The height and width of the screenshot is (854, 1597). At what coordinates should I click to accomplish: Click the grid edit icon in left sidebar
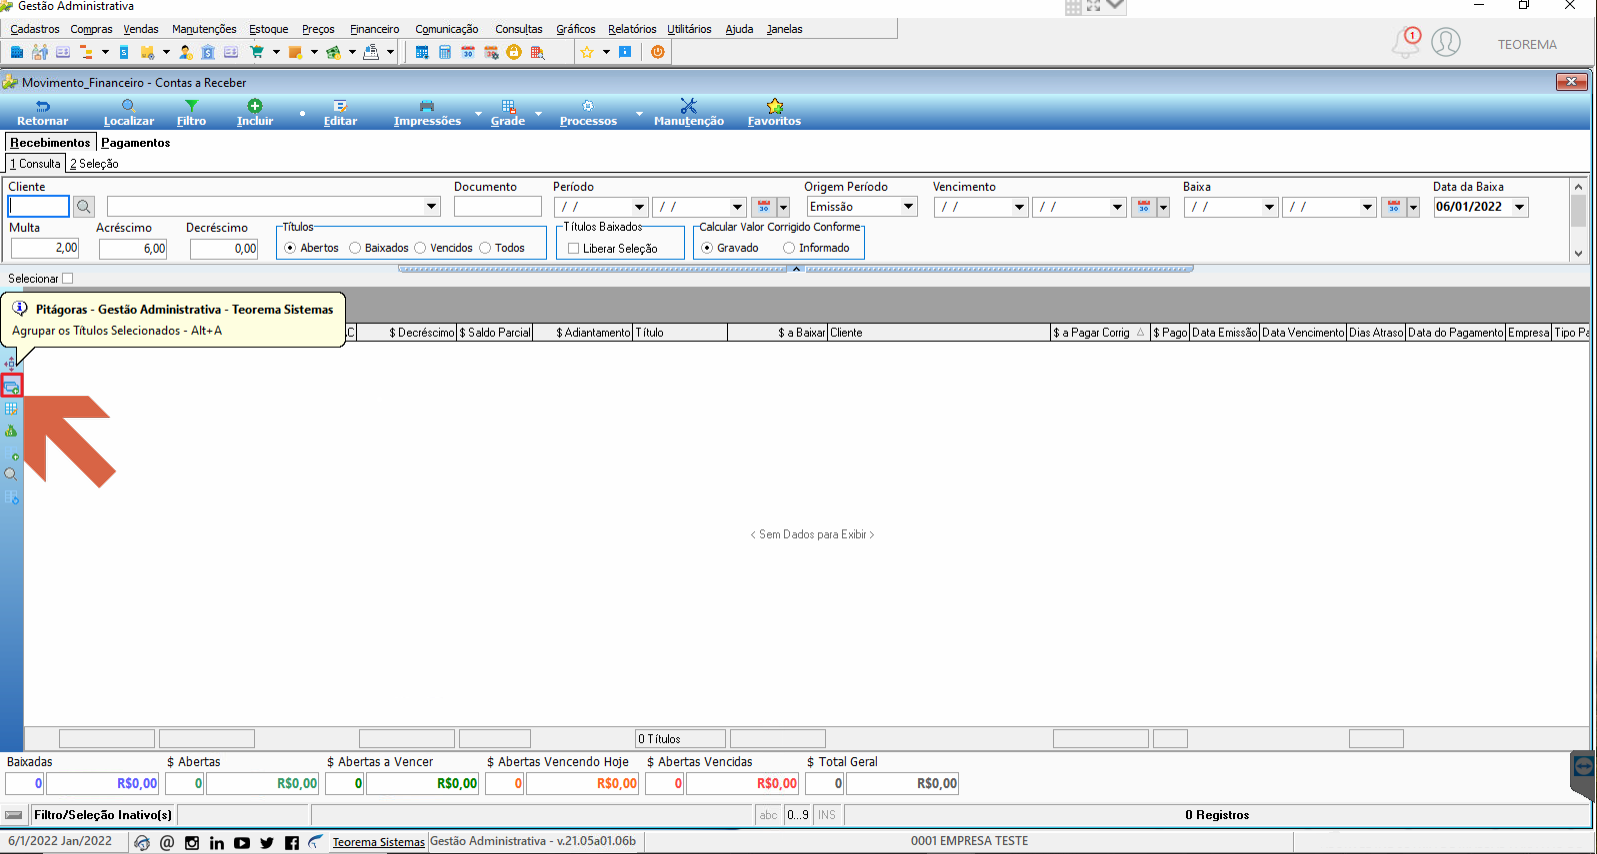(x=11, y=409)
